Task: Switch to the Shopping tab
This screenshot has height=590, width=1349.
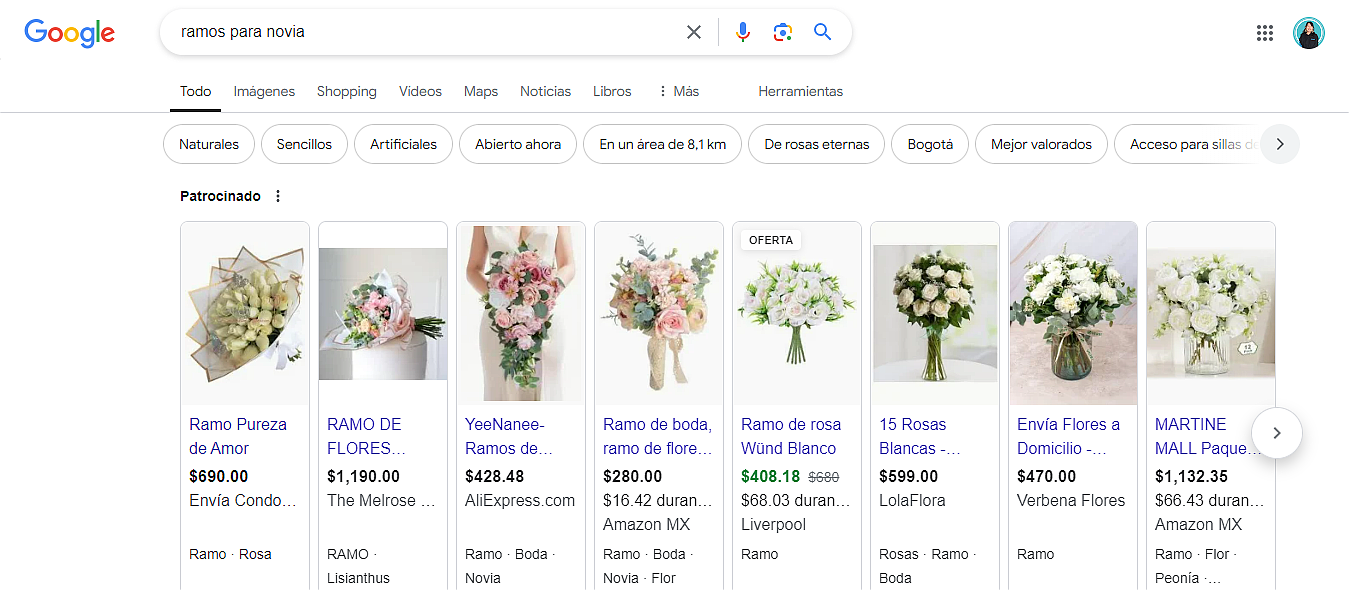Action: tap(346, 91)
